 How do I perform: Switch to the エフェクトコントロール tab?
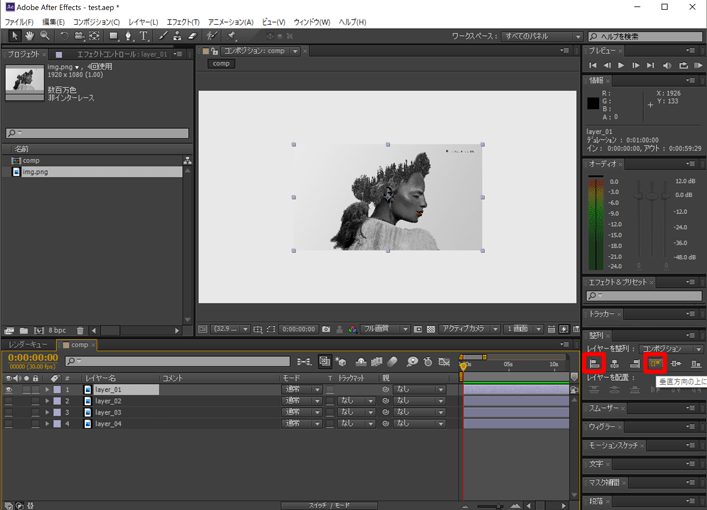pyautogui.click(x=122, y=54)
